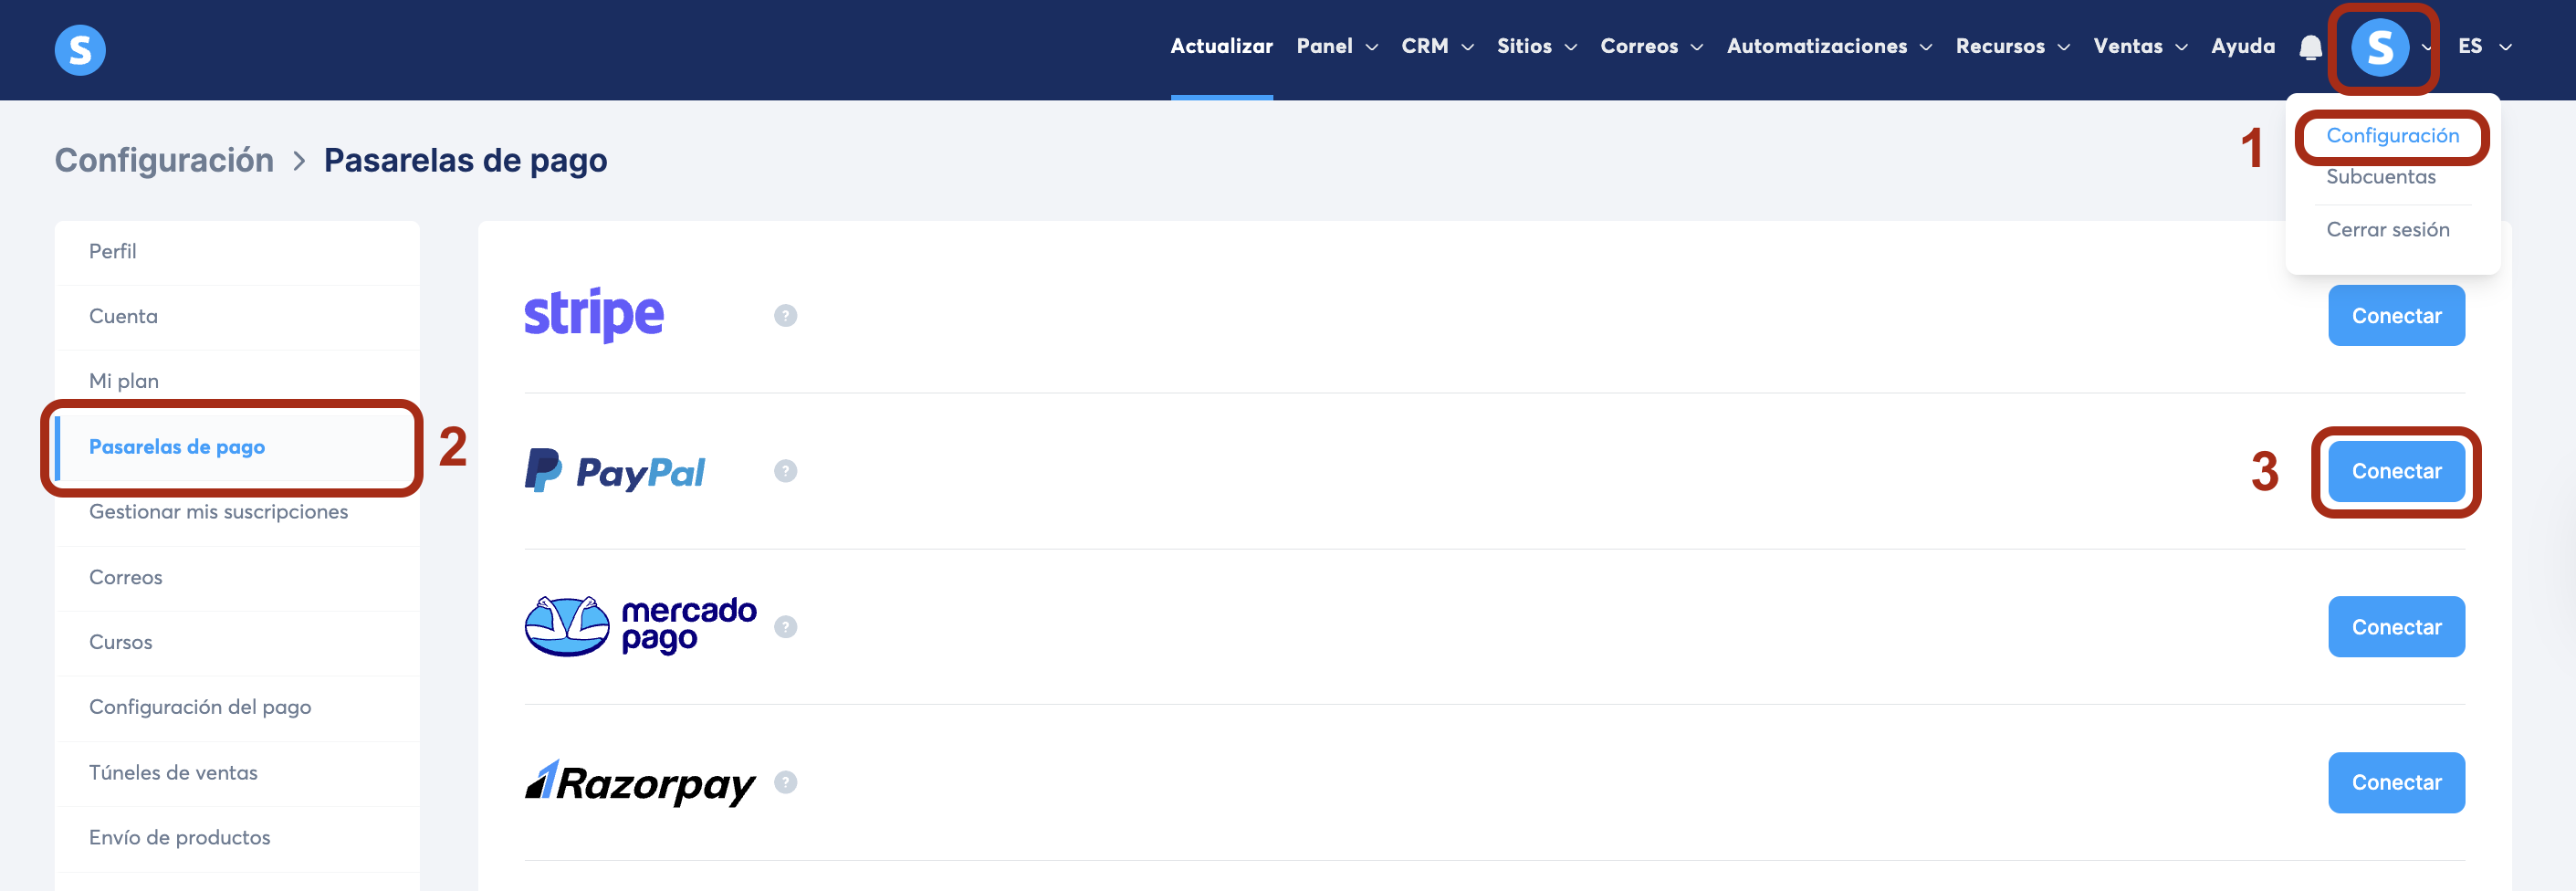Screen dimensions: 2576x891
Task: Click the Systeme logo in the header
Action: [80, 49]
